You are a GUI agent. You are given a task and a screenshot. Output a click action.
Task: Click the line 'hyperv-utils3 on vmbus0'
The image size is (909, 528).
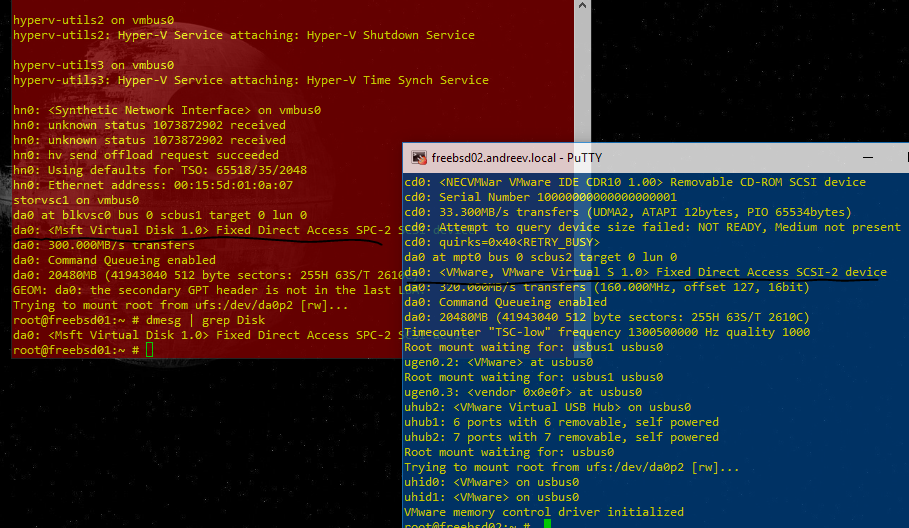(93, 65)
